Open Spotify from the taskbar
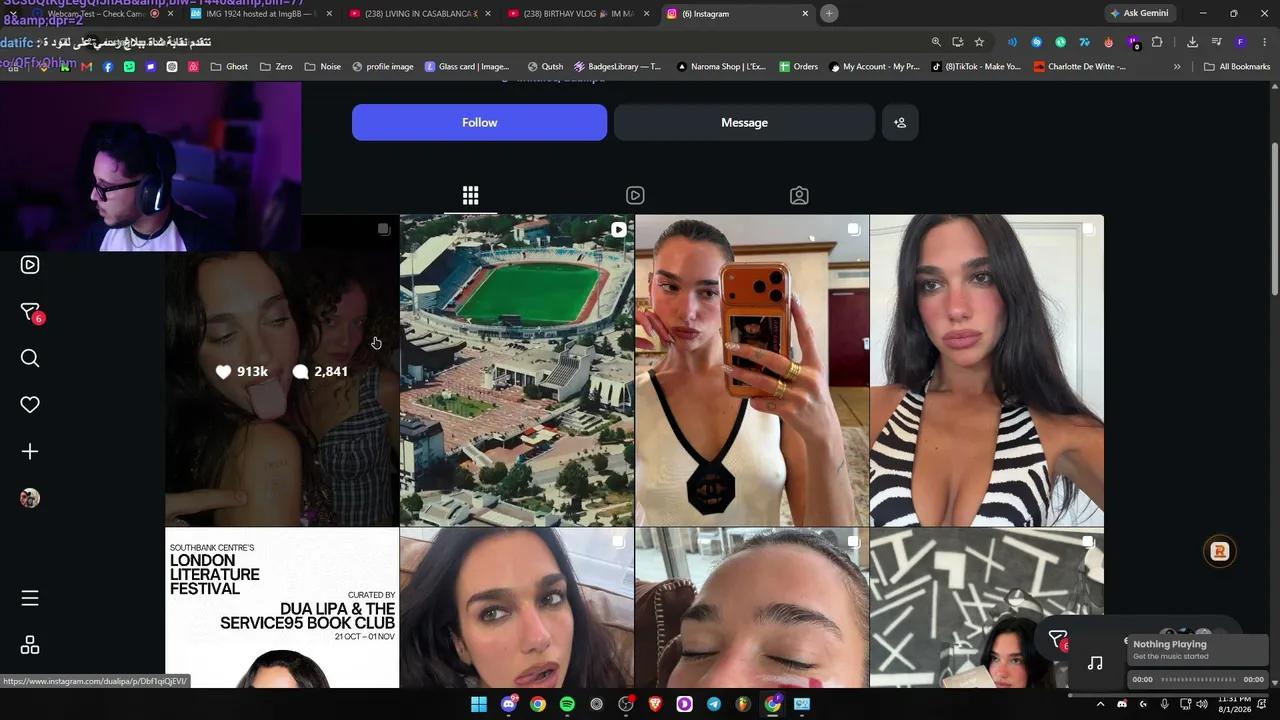 tap(567, 704)
